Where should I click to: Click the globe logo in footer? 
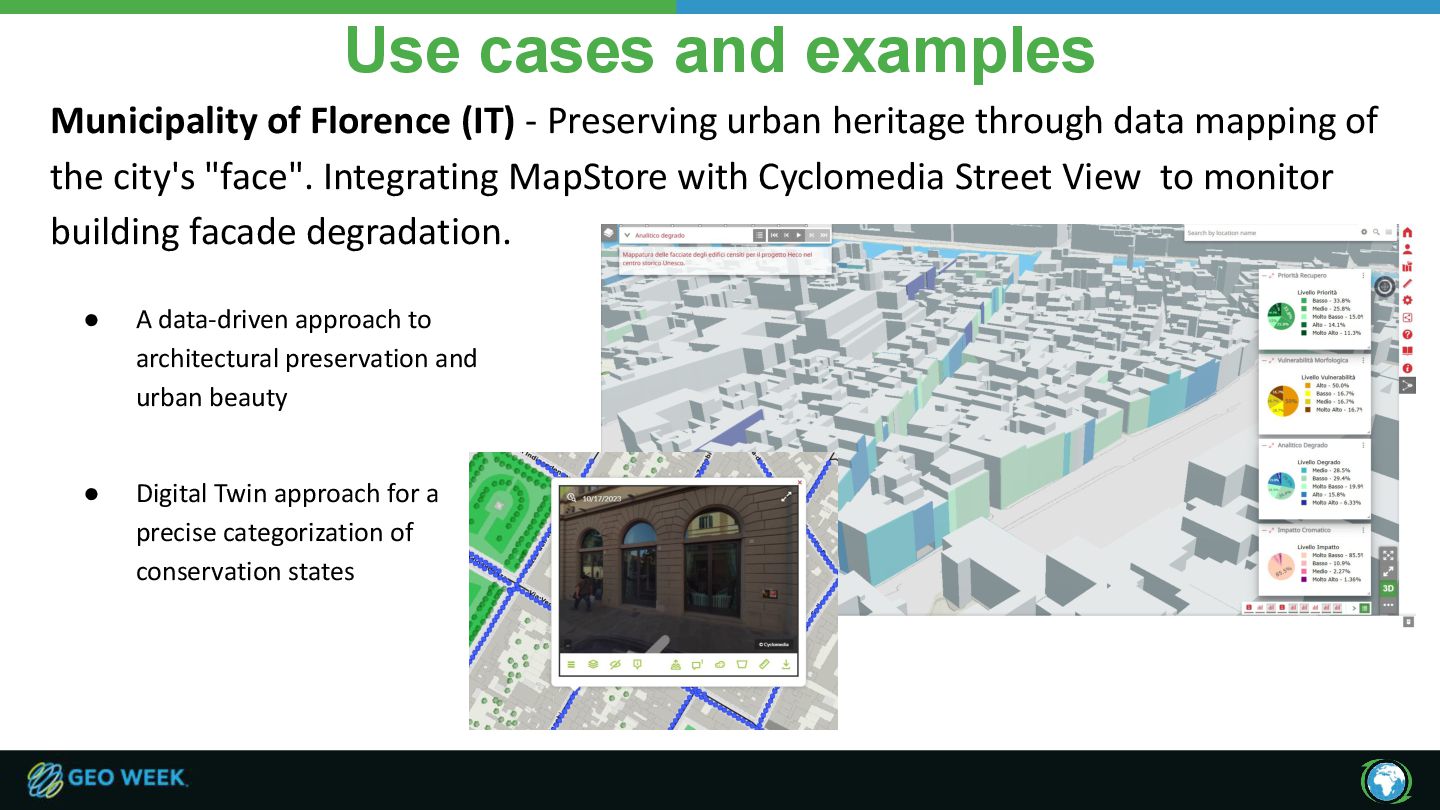1385,780
